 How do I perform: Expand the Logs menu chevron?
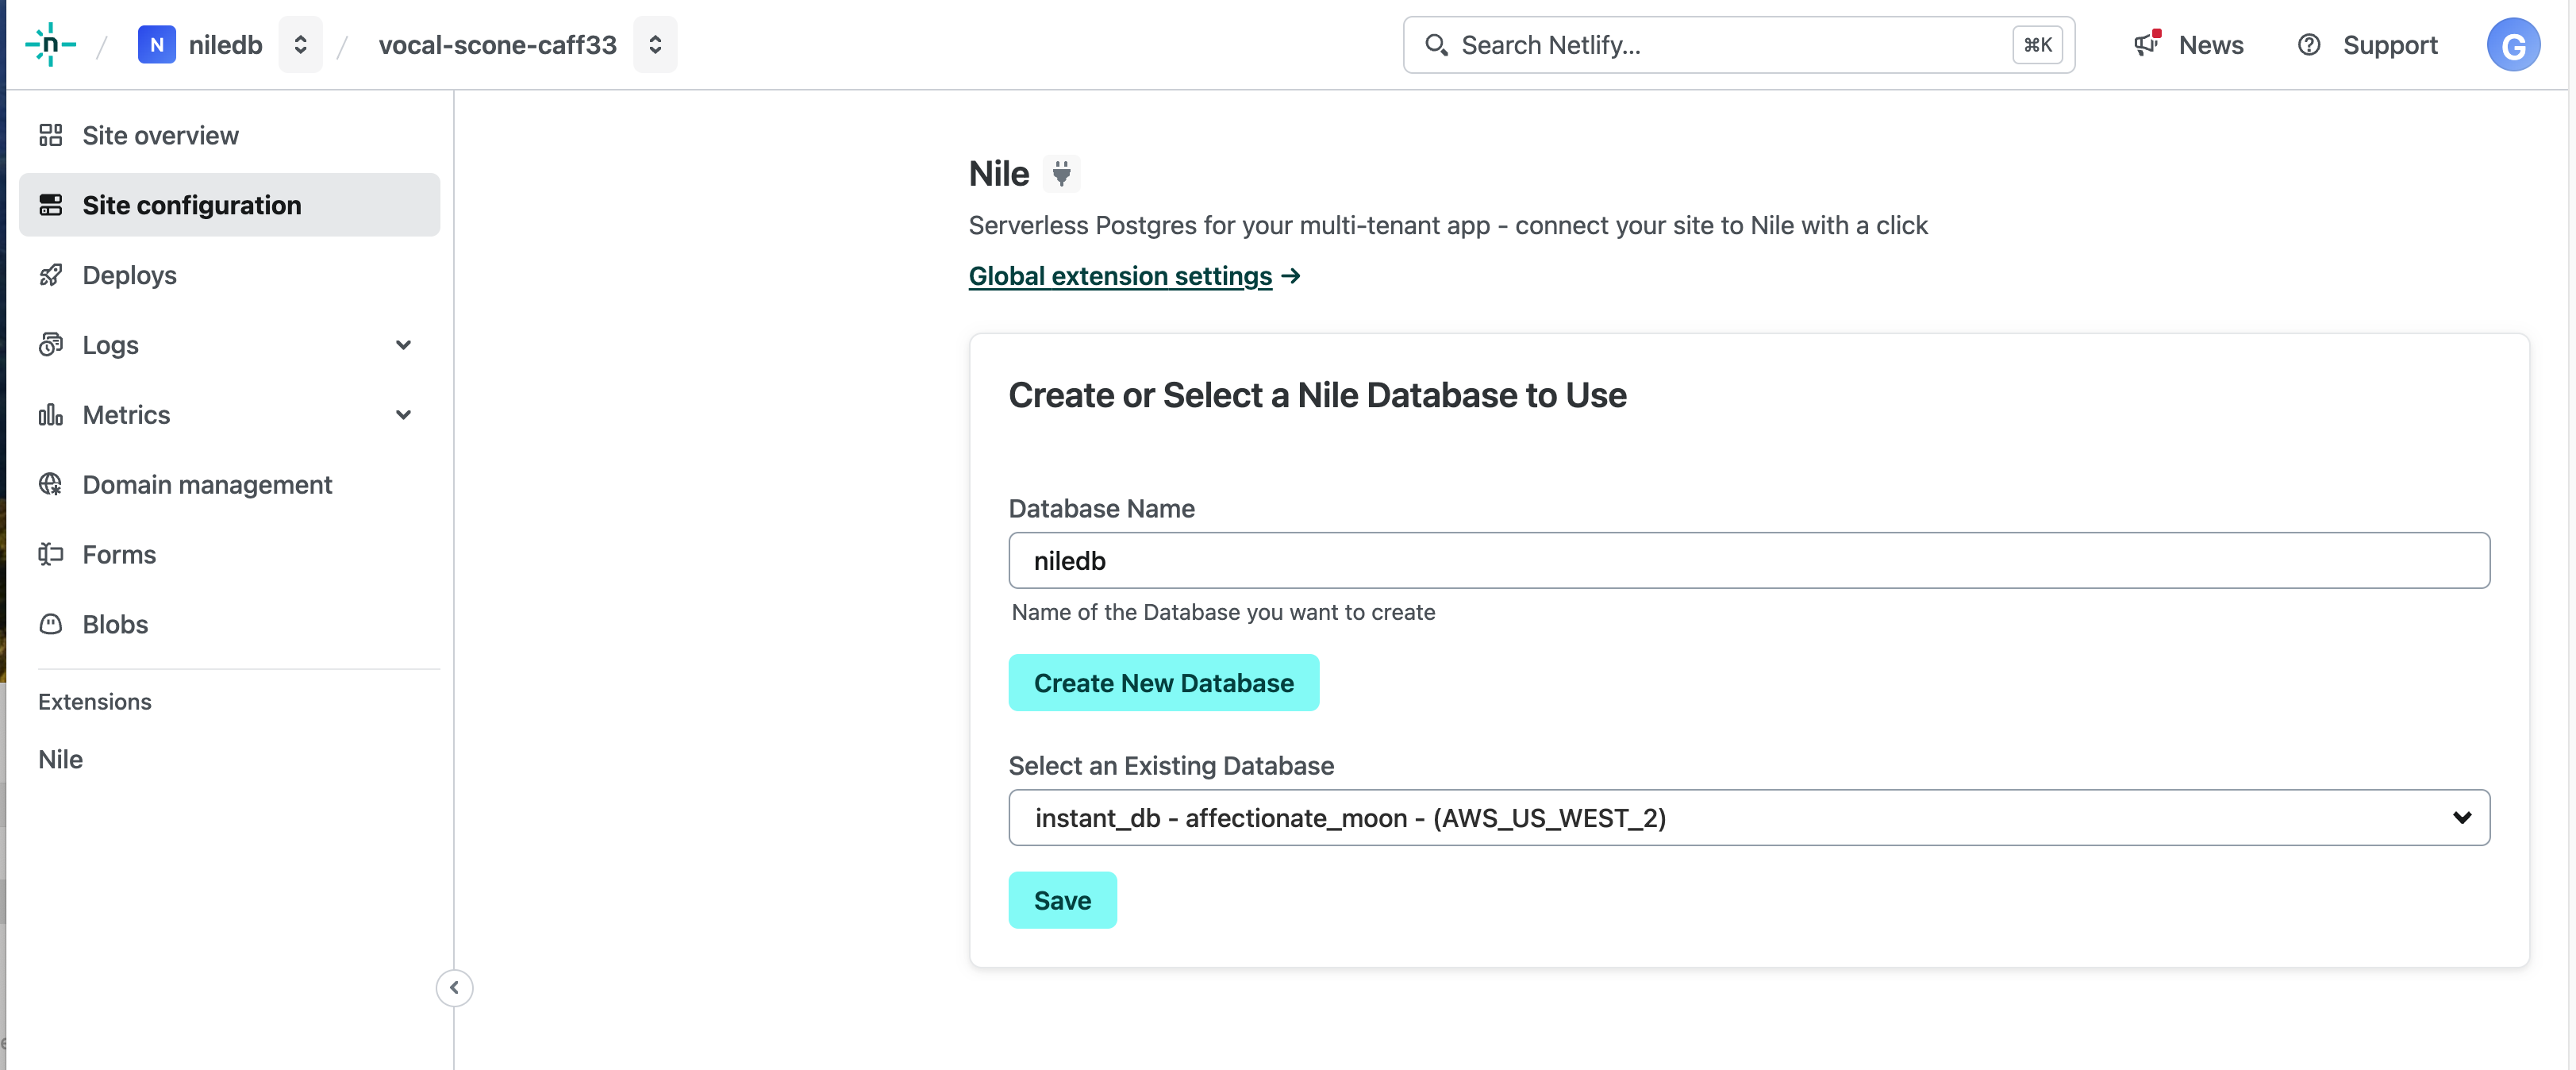tap(403, 345)
